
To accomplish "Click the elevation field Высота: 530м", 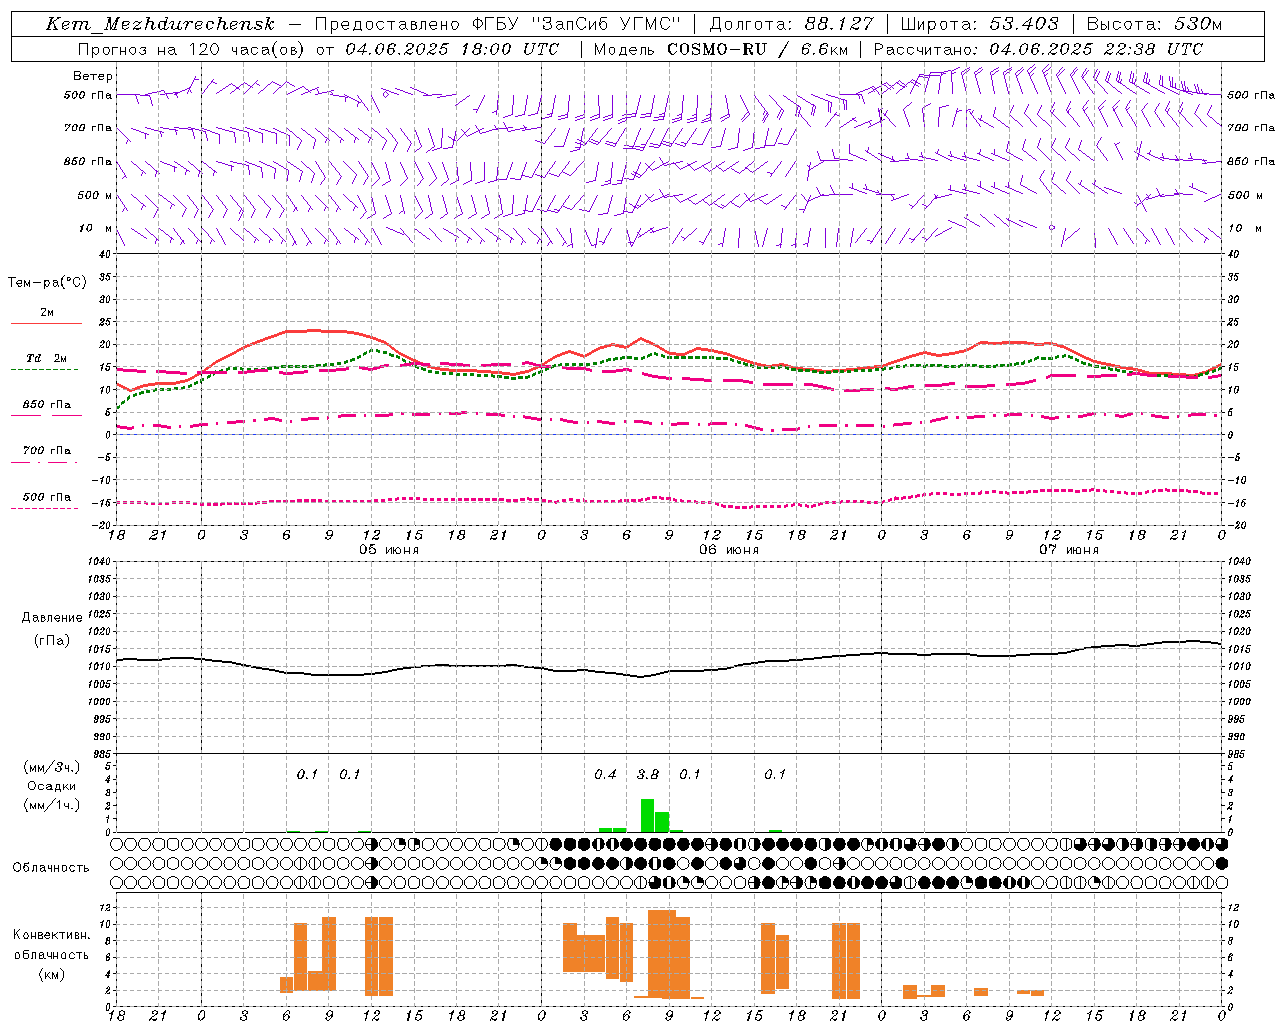I will 1154,24.
